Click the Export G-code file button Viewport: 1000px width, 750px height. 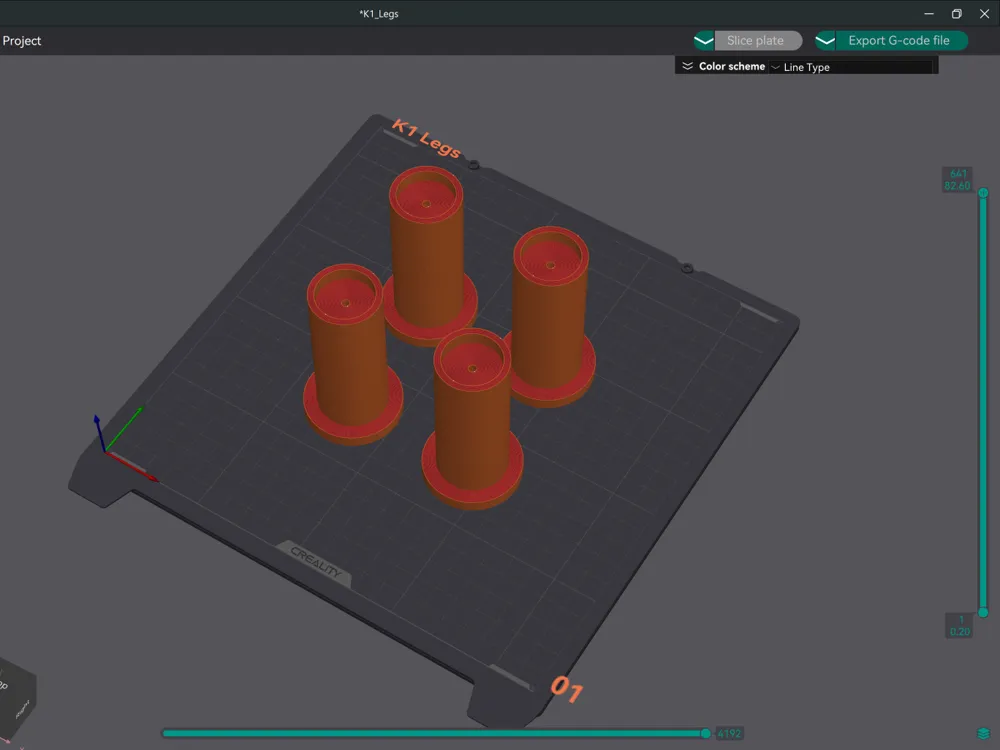[x=901, y=41]
